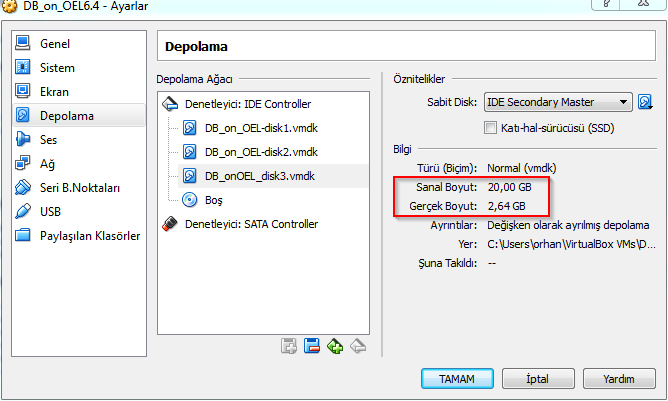Enable the Katı-hal-sürücüsü (SSD) checkbox
The height and width of the screenshot is (401, 668).
point(490,127)
